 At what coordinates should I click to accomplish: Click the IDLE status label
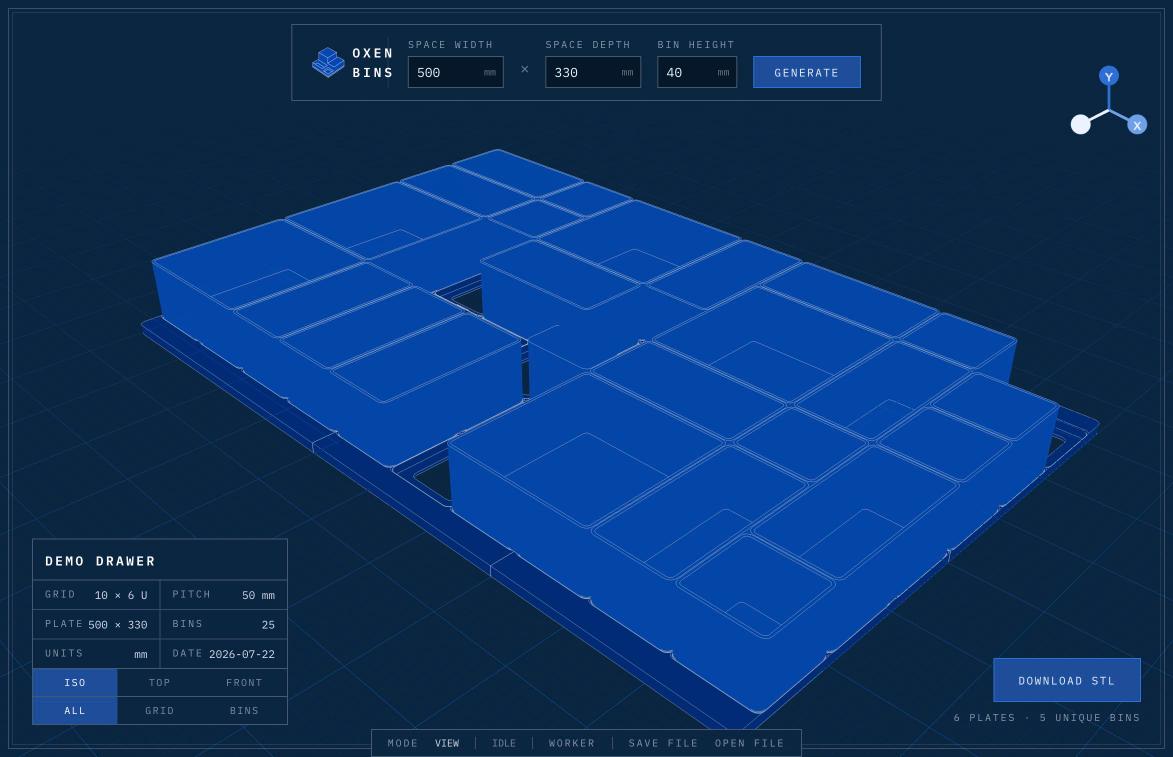(504, 744)
